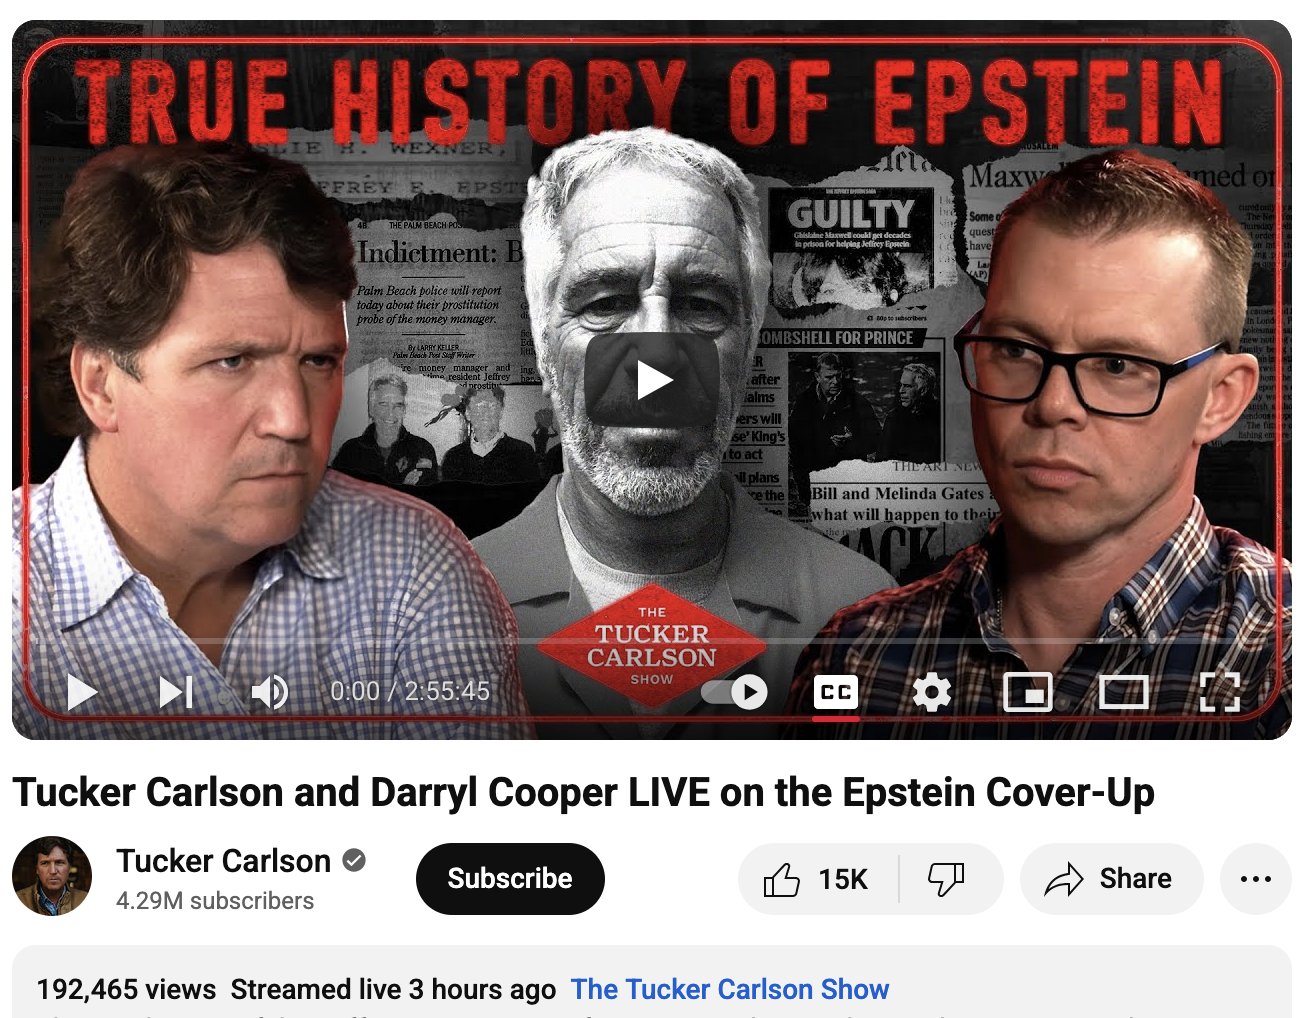
Task: Expand the video description box
Action: 652,982
